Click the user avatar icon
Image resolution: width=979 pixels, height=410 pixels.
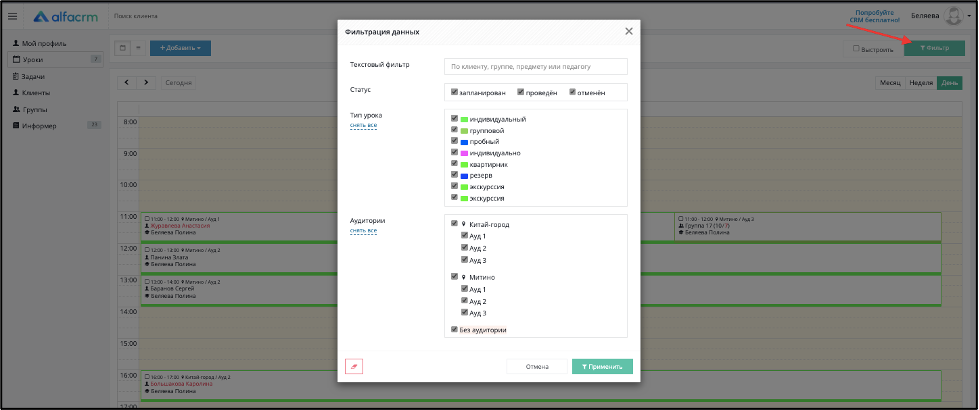pyautogui.click(x=954, y=16)
